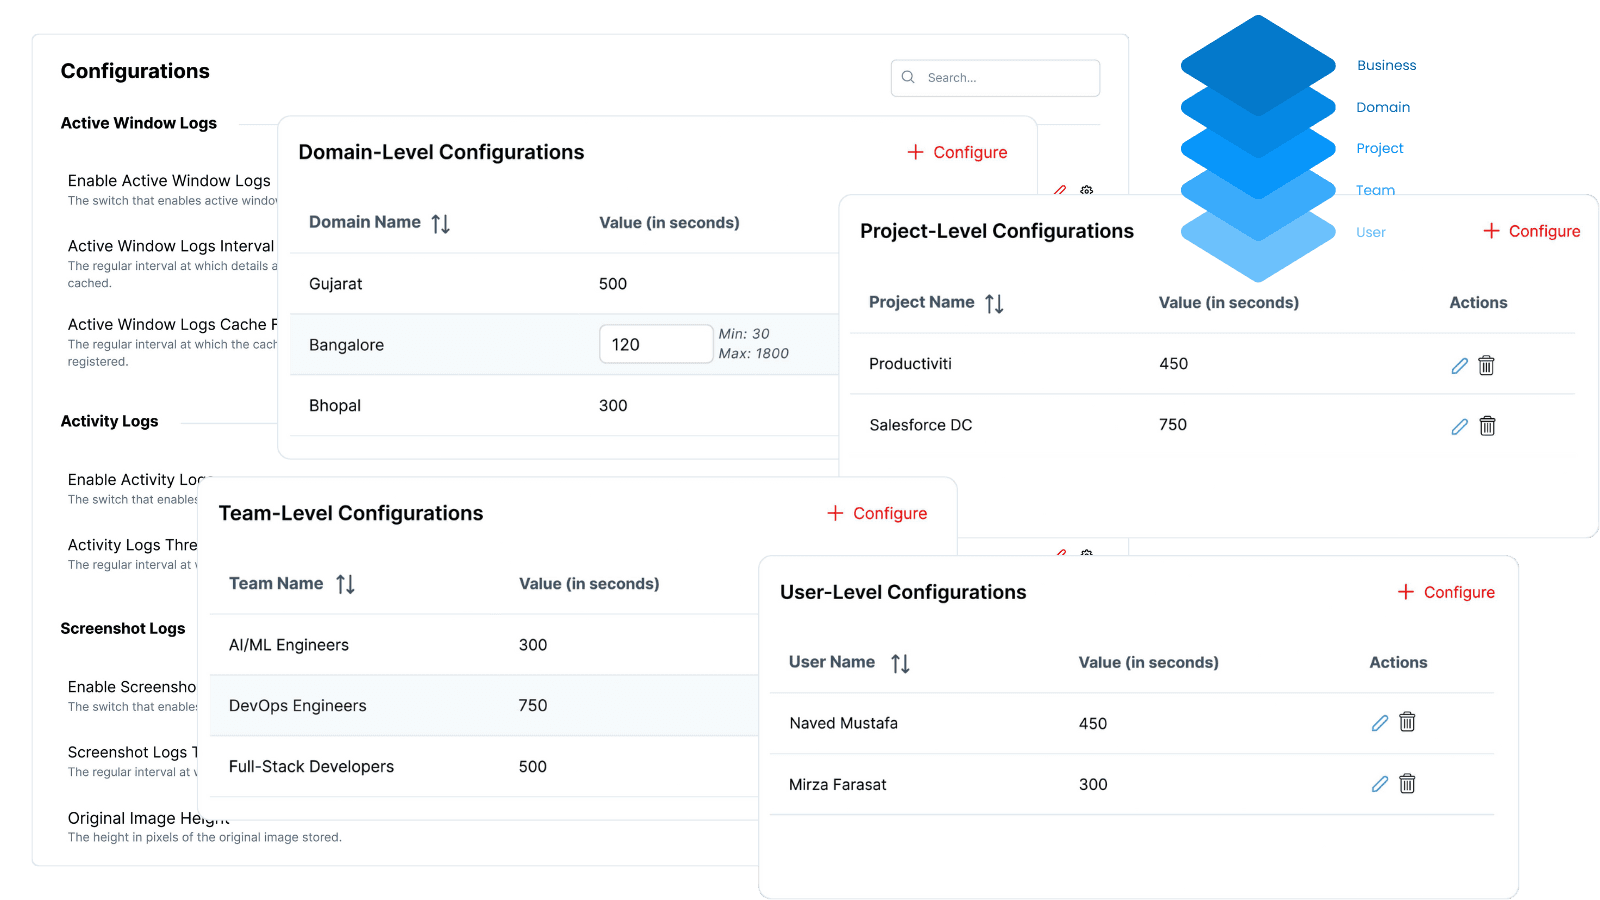Image resolution: width=1600 pixels, height=900 pixels.
Task: Click the Configure label in Team-Level Configurations
Action: coord(890,513)
